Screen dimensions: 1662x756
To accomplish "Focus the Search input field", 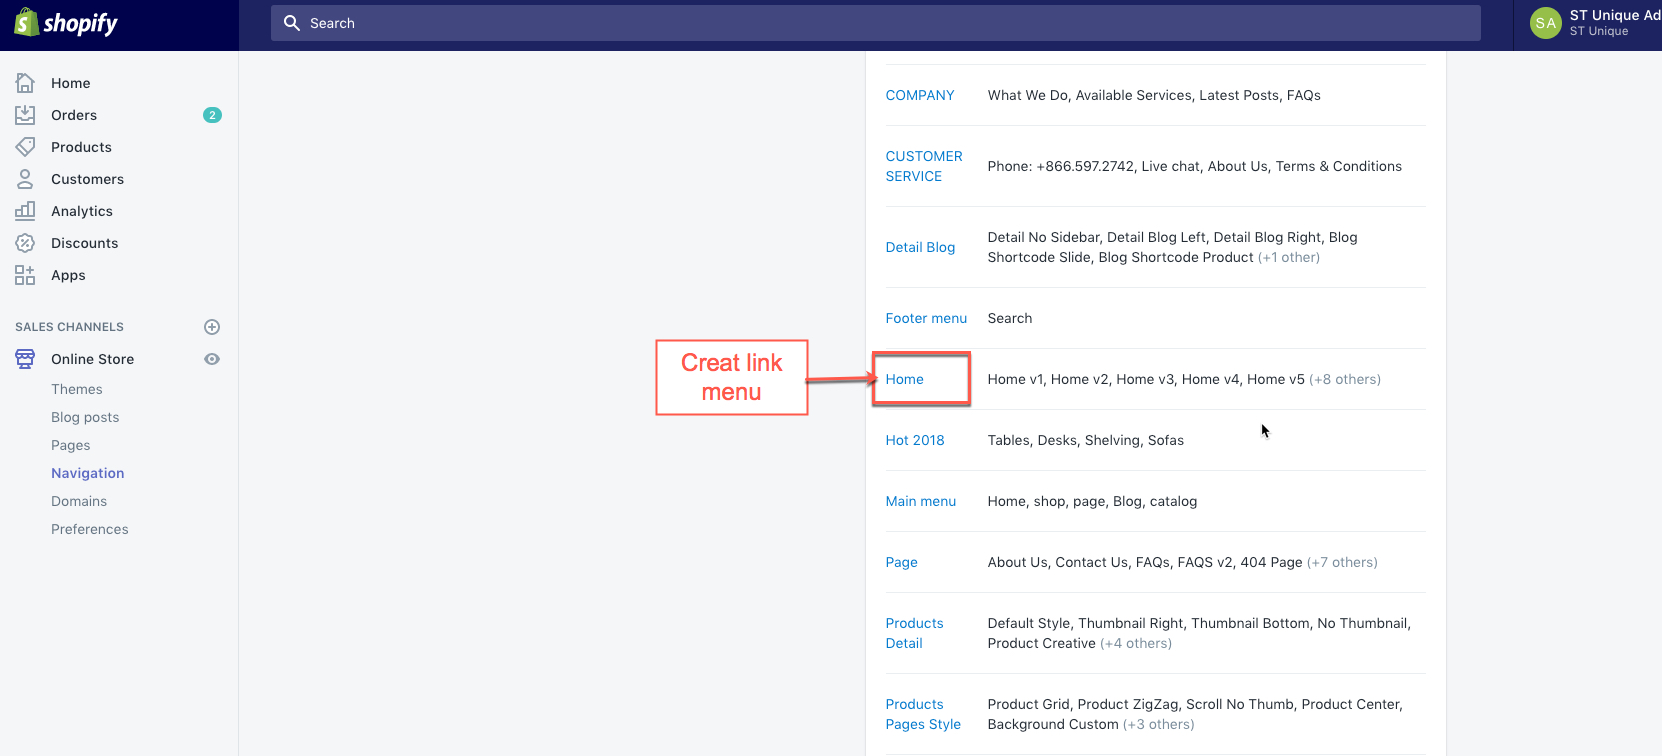I will pyautogui.click(x=876, y=23).
